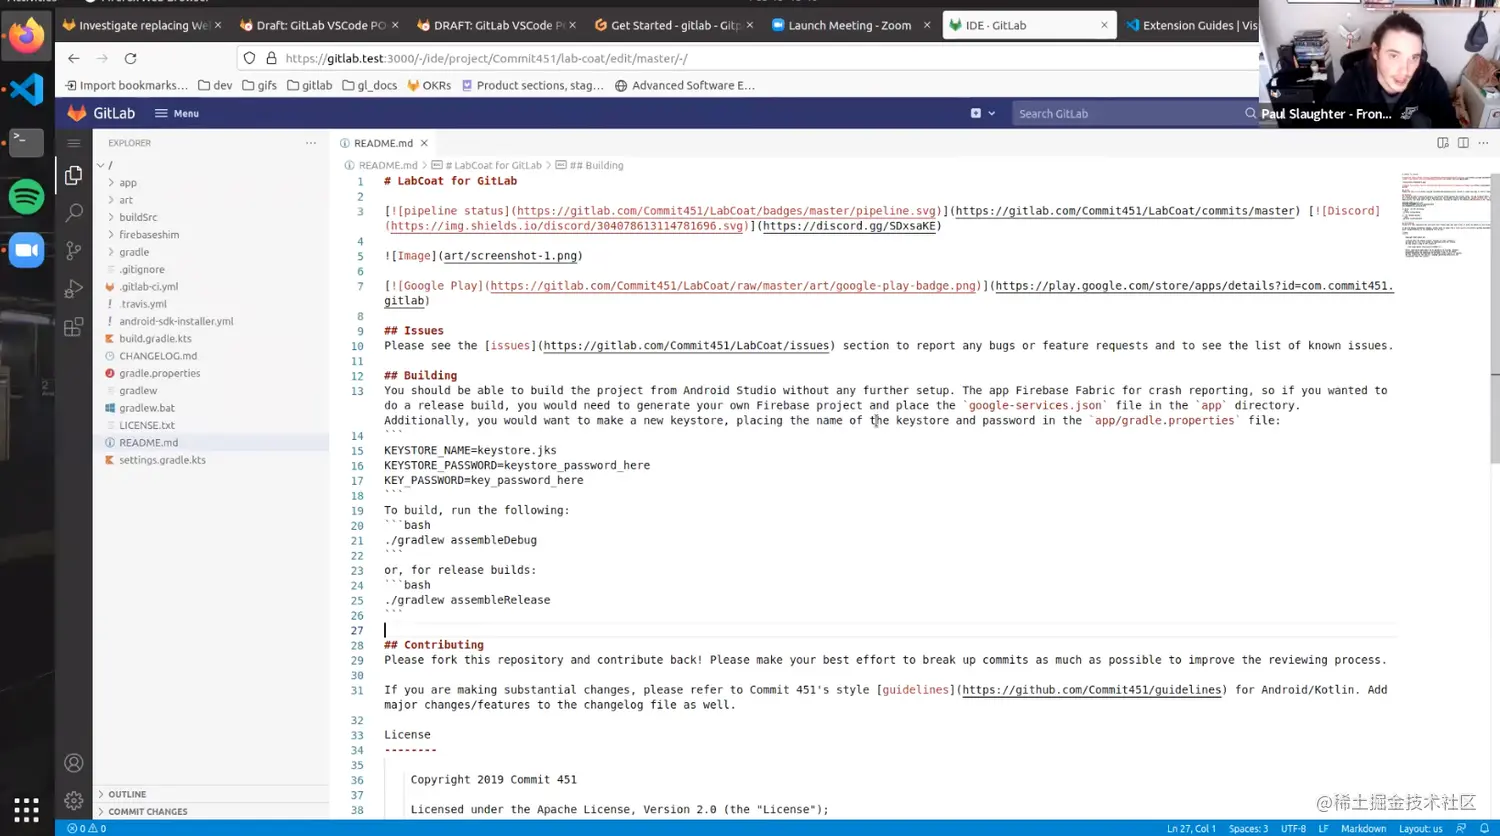Click the search magnifier in GitLab search
This screenshot has width=1500, height=836.
click(x=1250, y=113)
